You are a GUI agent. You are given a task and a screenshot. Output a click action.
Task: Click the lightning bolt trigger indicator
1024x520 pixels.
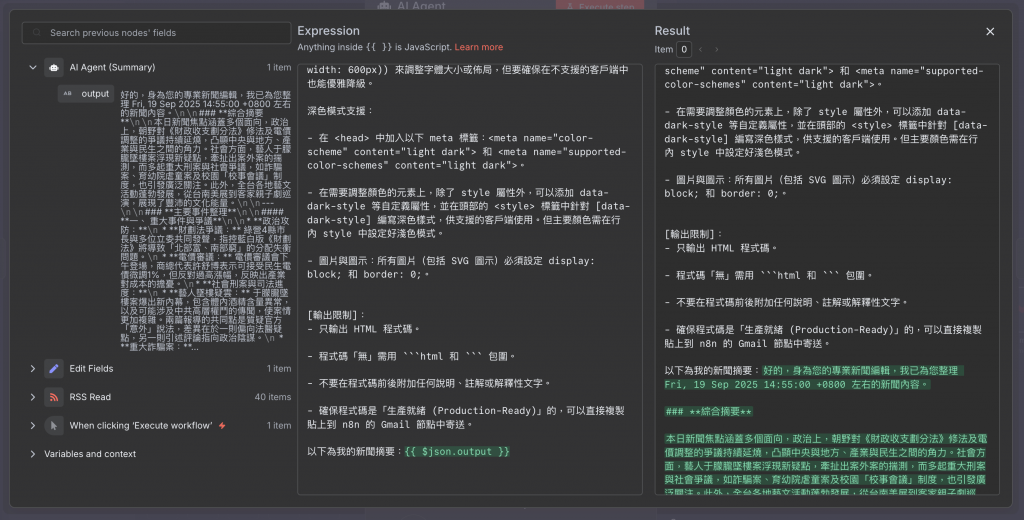coord(222,425)
